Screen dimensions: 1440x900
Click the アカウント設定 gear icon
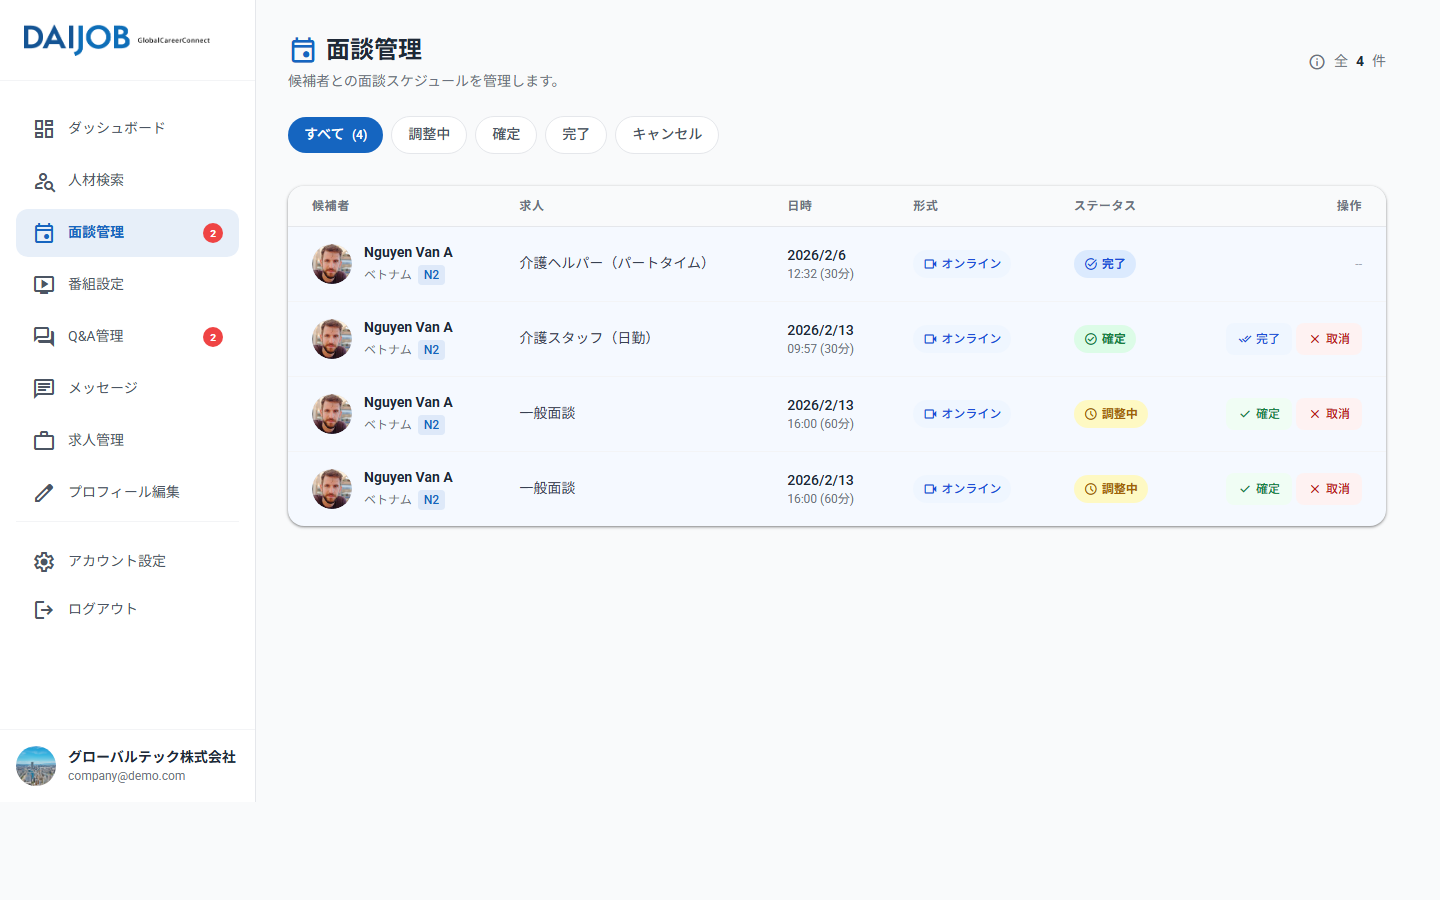coord(44,561)
